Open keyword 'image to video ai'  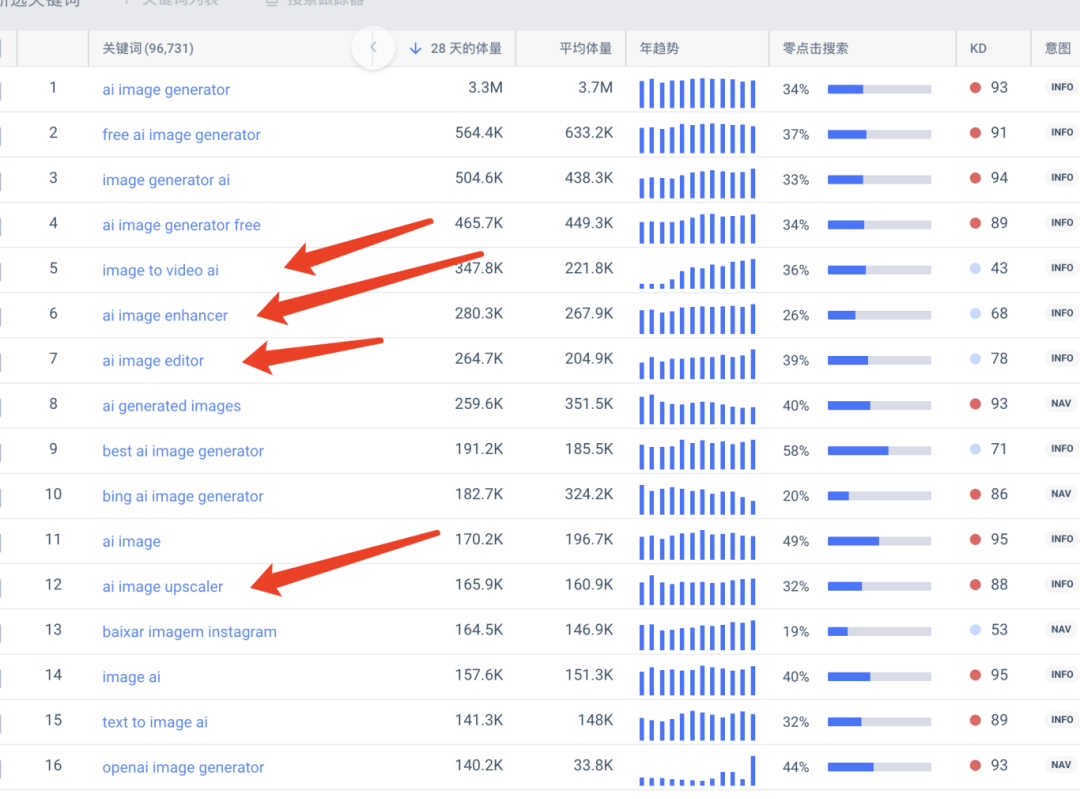point(160,270)
